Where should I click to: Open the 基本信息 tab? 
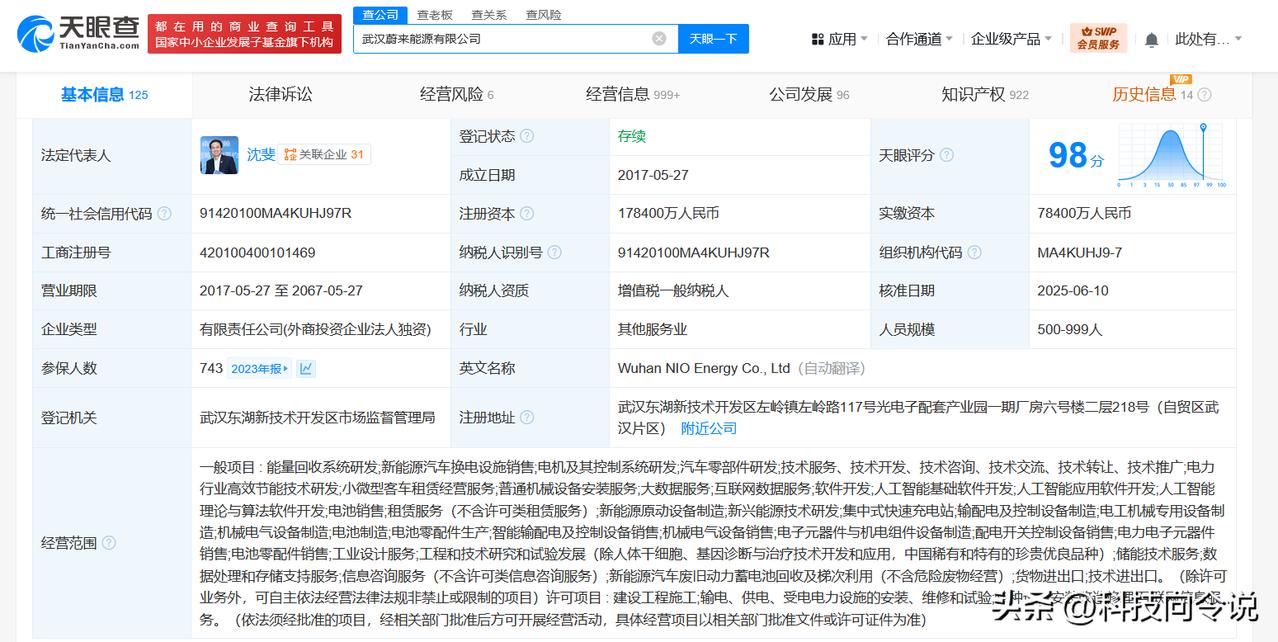[104, 94]
